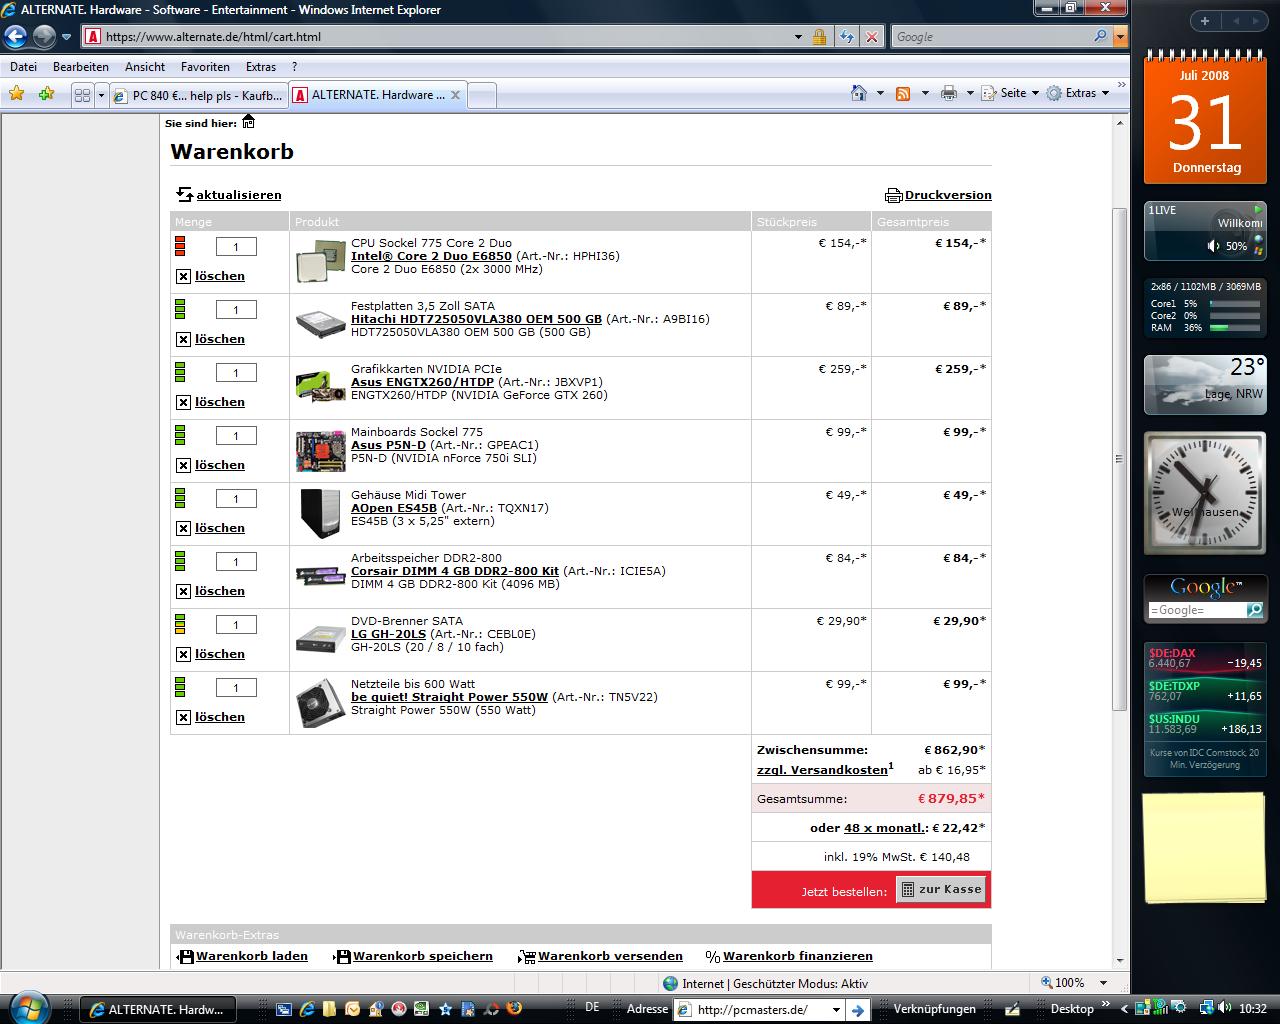
Task: Open the Extras command bar dropdown
Action: click(x=1078, y=93)
